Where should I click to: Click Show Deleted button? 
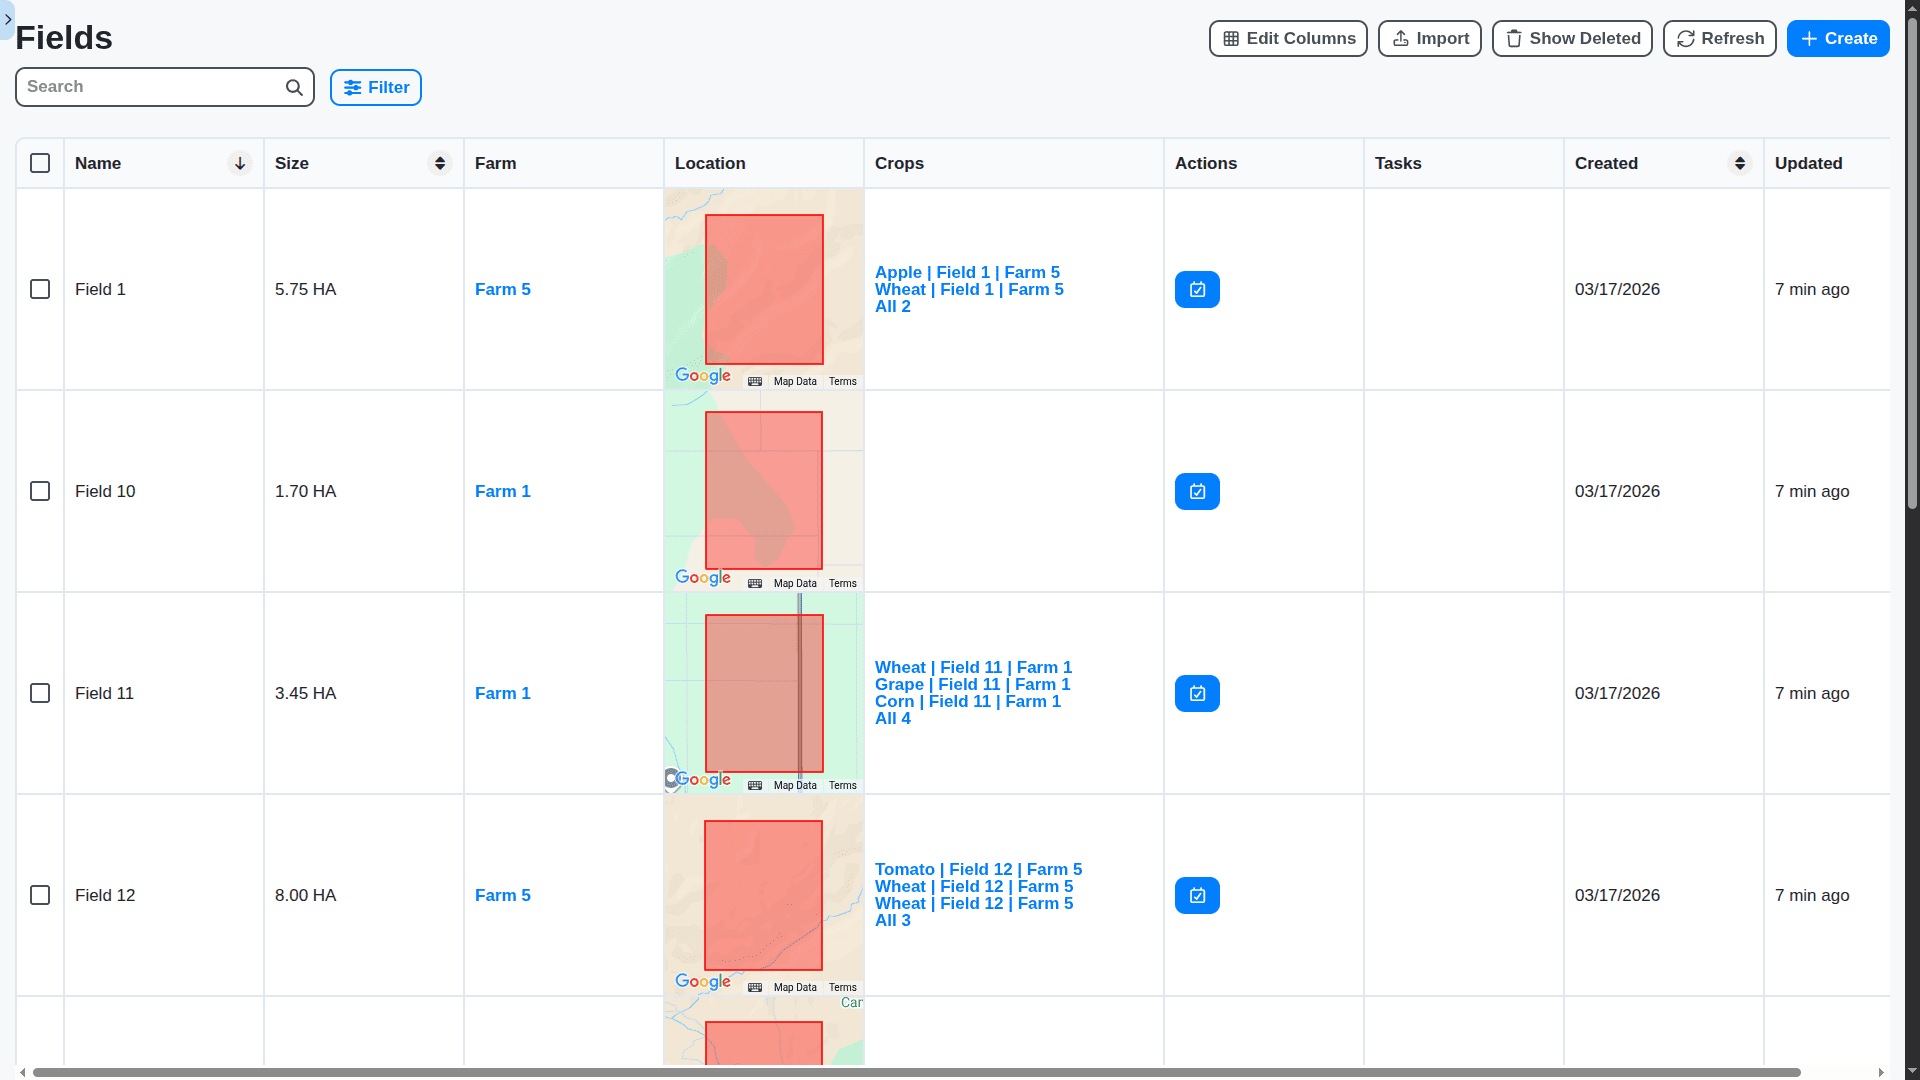click(x=1572, y=39)
